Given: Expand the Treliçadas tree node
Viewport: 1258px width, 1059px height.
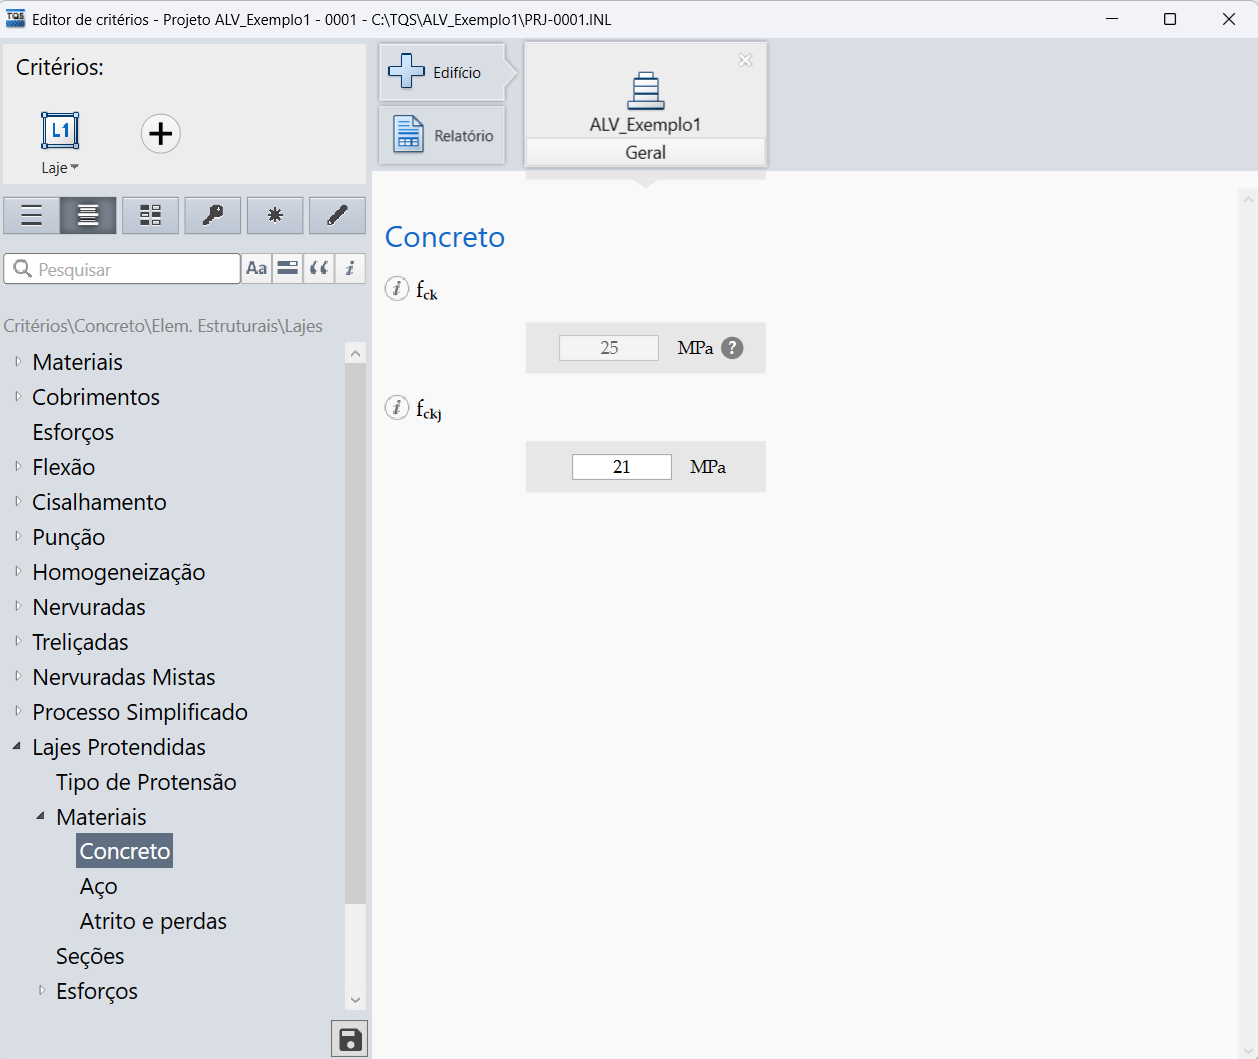Looking at the screenshot, I should 18,641.
